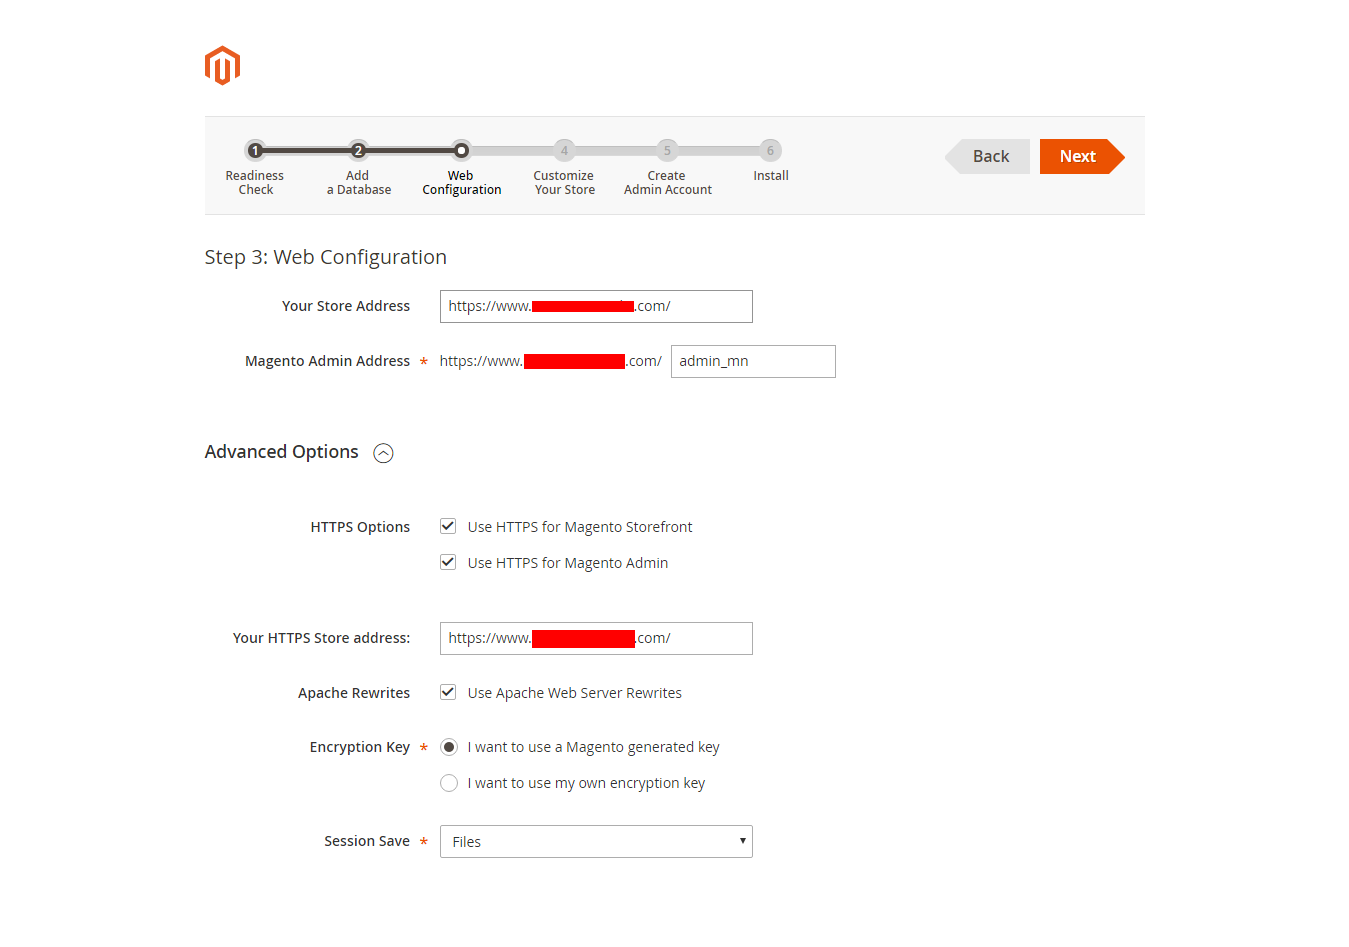1349x947 pixels.
Task: Select step 5 Create Admin Account circle
Action: (x=667, y=150)
